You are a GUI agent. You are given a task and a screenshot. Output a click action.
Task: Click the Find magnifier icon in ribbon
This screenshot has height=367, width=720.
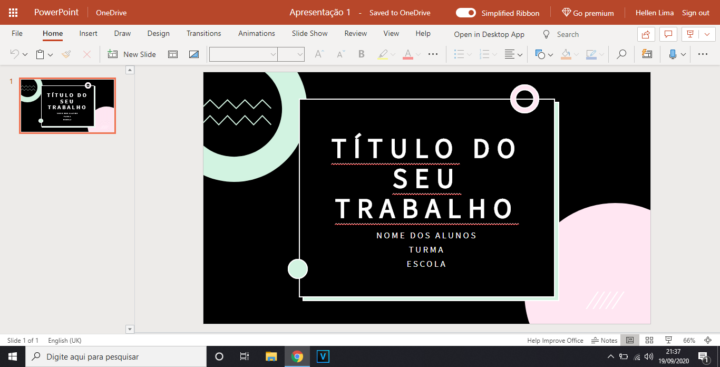click(x=621, y=54)
